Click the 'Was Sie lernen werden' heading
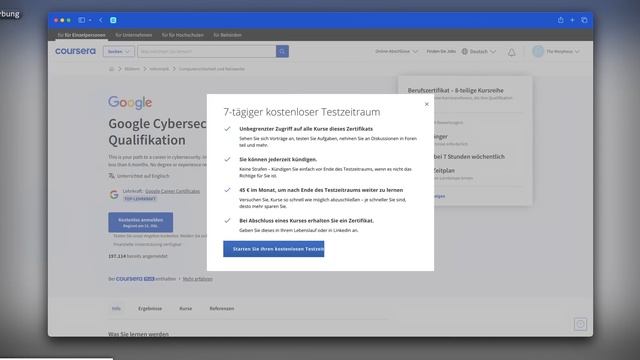640x360 pixels. (138, 334)
